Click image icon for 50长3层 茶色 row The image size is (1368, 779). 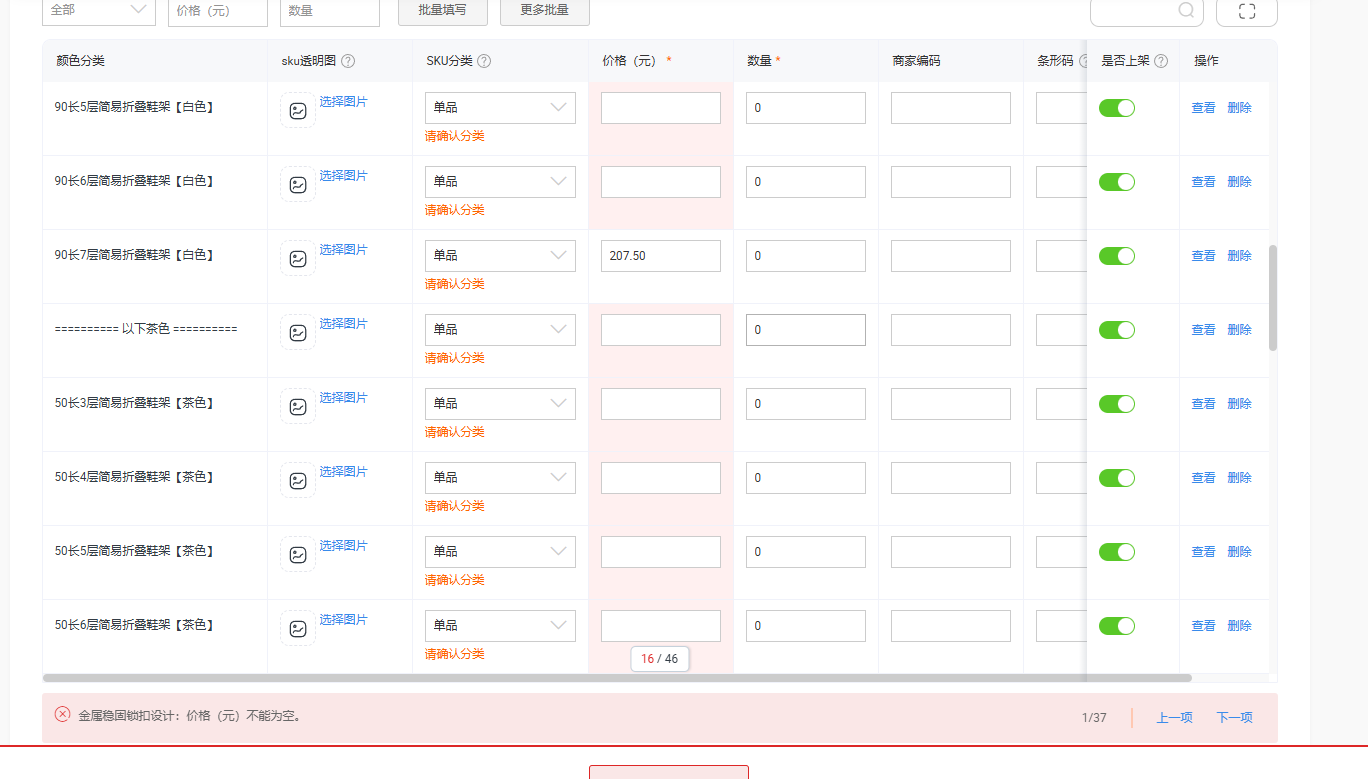point(298,406)
